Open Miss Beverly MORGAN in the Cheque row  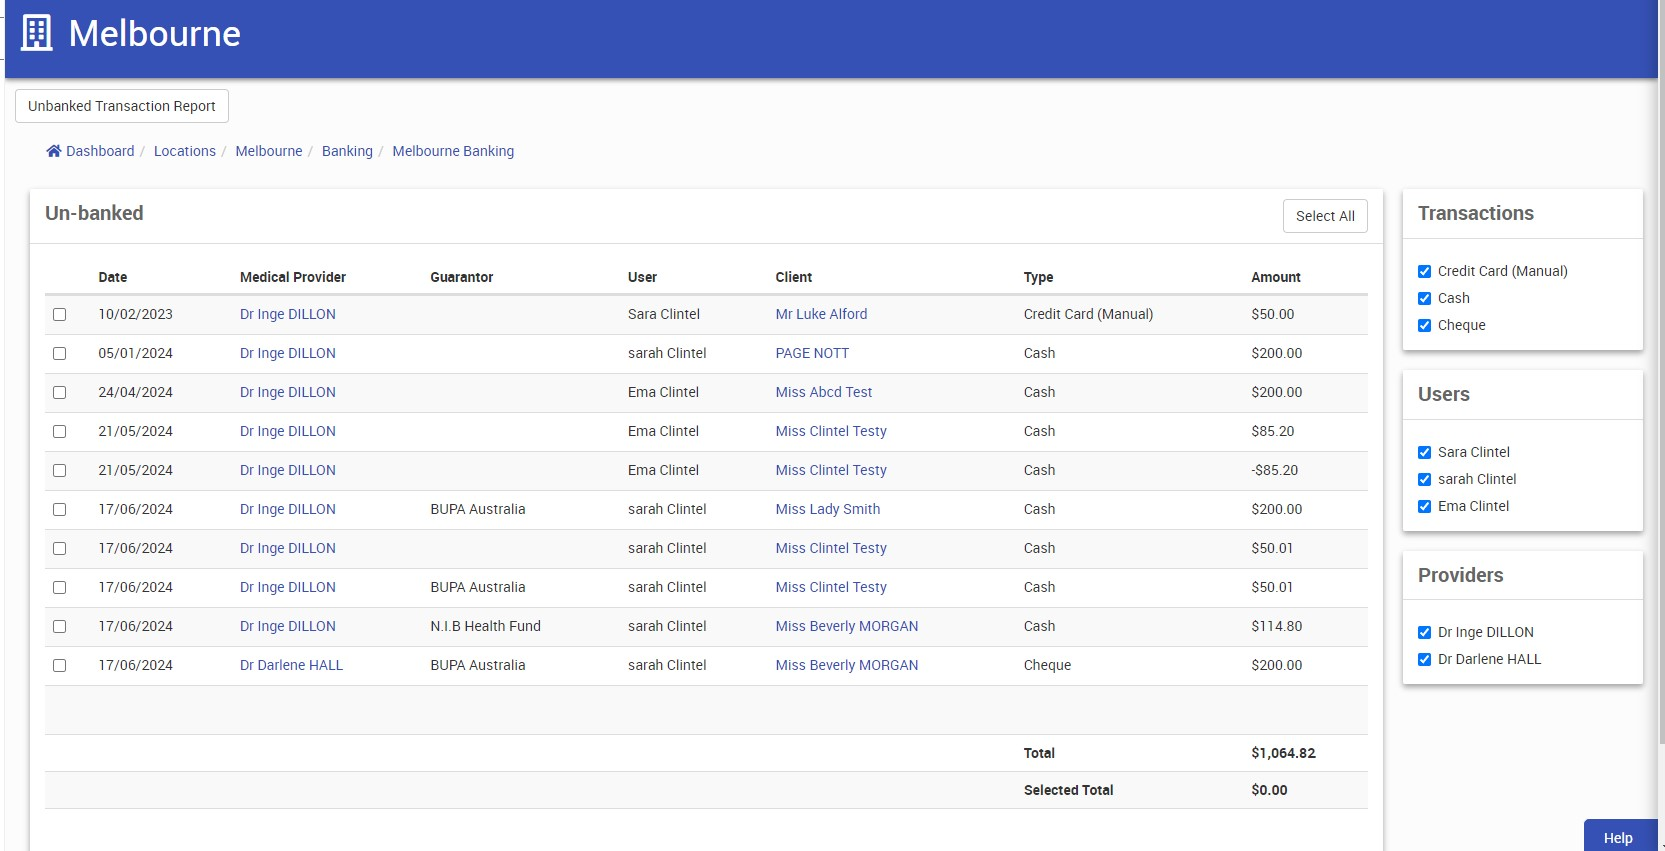pyautogui.click(x=847, y=665)
